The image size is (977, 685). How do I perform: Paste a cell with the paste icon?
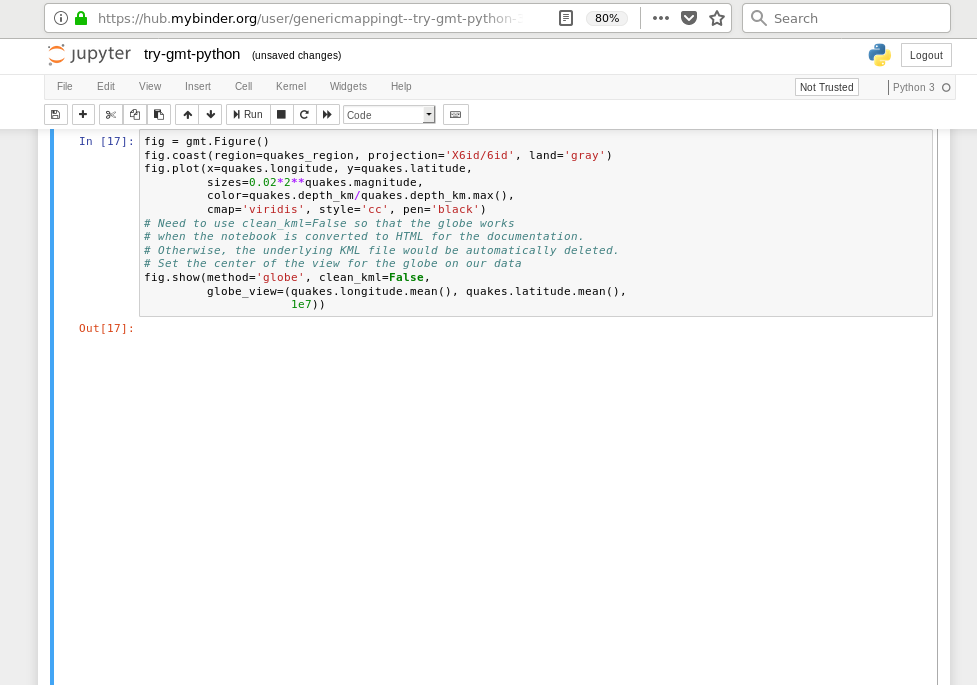(x=158, y=114)
